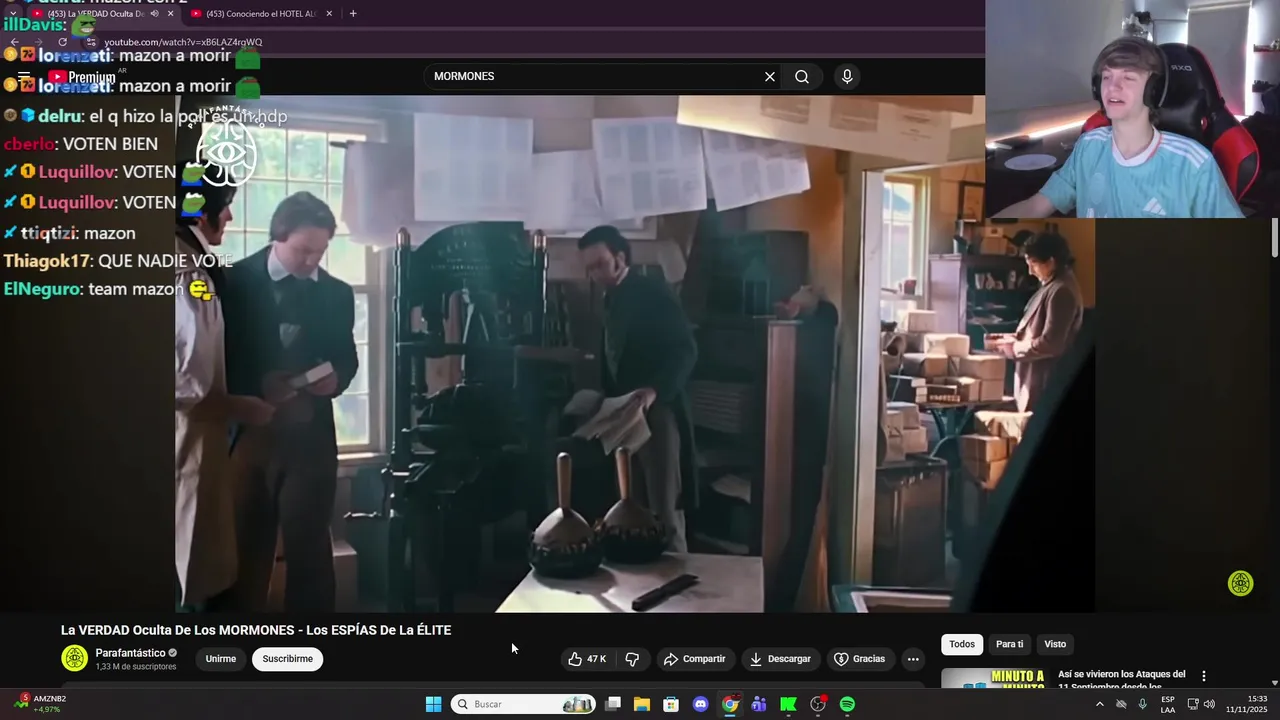This screenshot has height=720, width=1280.
Task: Go to YouTube Premium home logo
Action: pyautogui.click(x=81, y=77)
